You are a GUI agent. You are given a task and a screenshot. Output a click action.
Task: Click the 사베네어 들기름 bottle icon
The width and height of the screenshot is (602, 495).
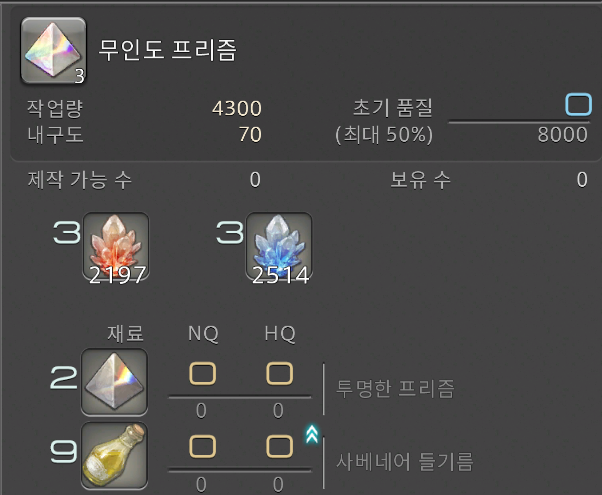pos(114,455)
